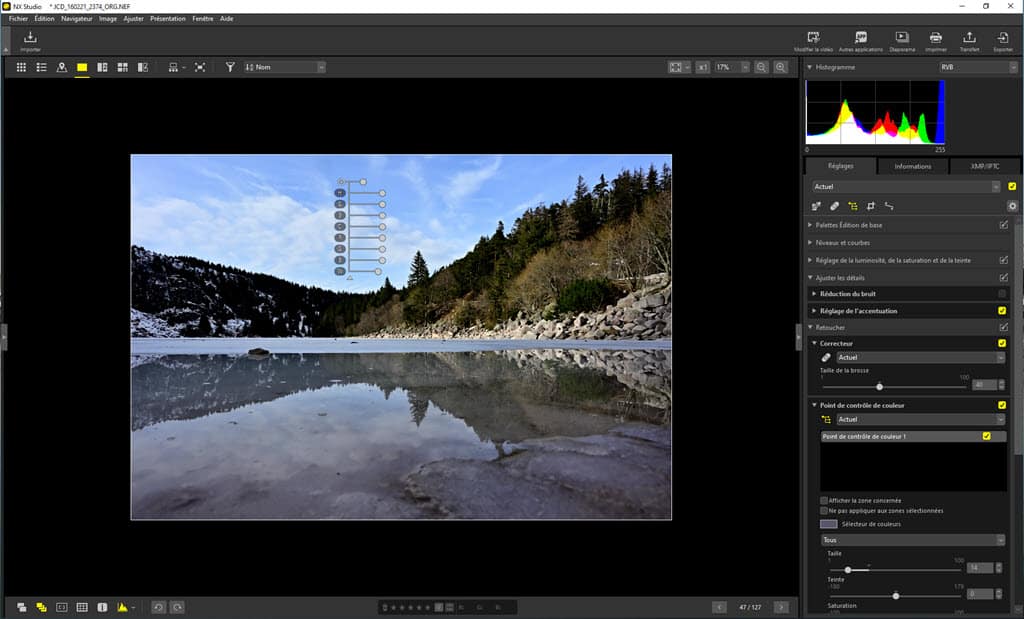The width and height of the screenshot is (1024, 619).
Task: Select 'Point de contrôle de couleur 1' entry
Action: click(x=900, y=437)
